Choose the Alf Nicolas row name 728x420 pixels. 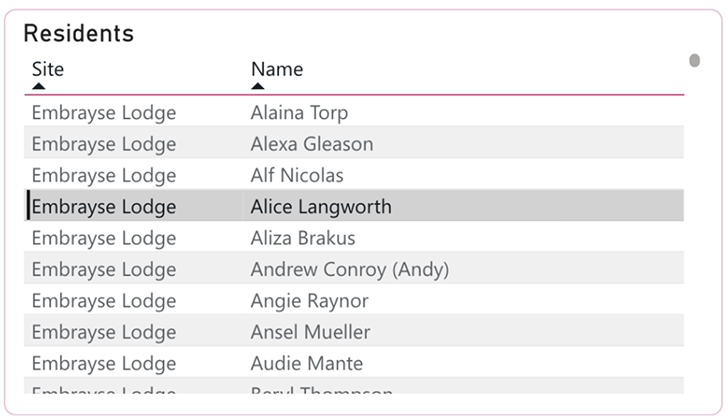click(x=297, y=176)
